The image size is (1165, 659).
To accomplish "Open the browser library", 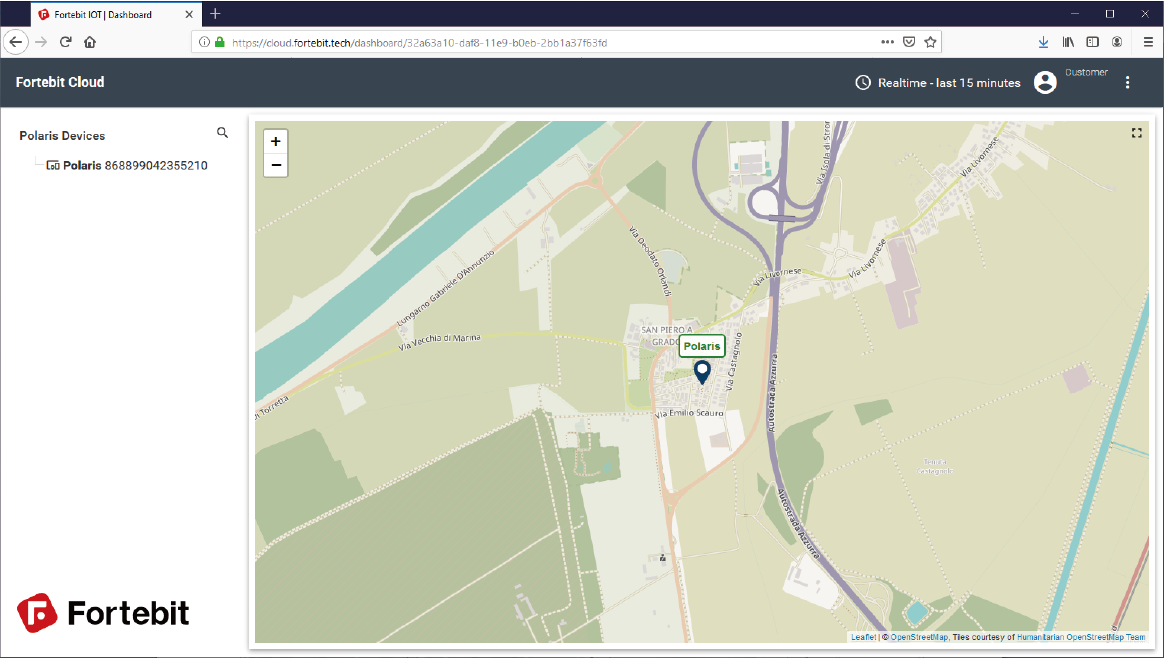I will click(1068, 42).
